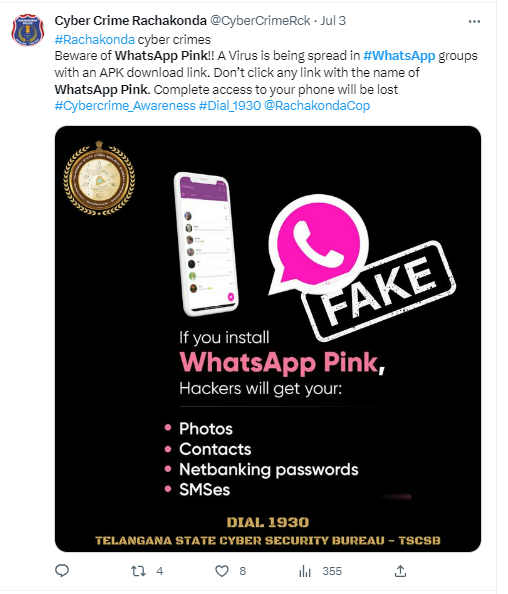Open the Cyber Crime Rachakonda display name
This screenshot has width=508, height=594.
pos(130,20)
